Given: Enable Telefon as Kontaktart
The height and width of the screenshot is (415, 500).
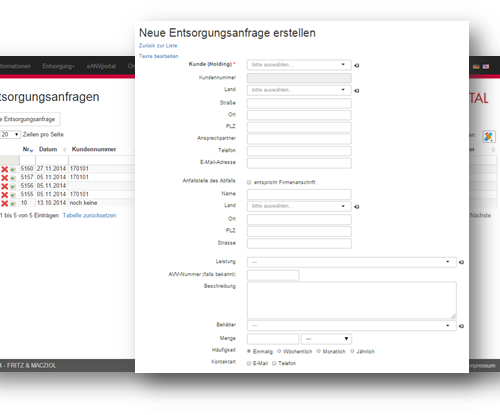Looking at the screenshot, I should 274,363.
